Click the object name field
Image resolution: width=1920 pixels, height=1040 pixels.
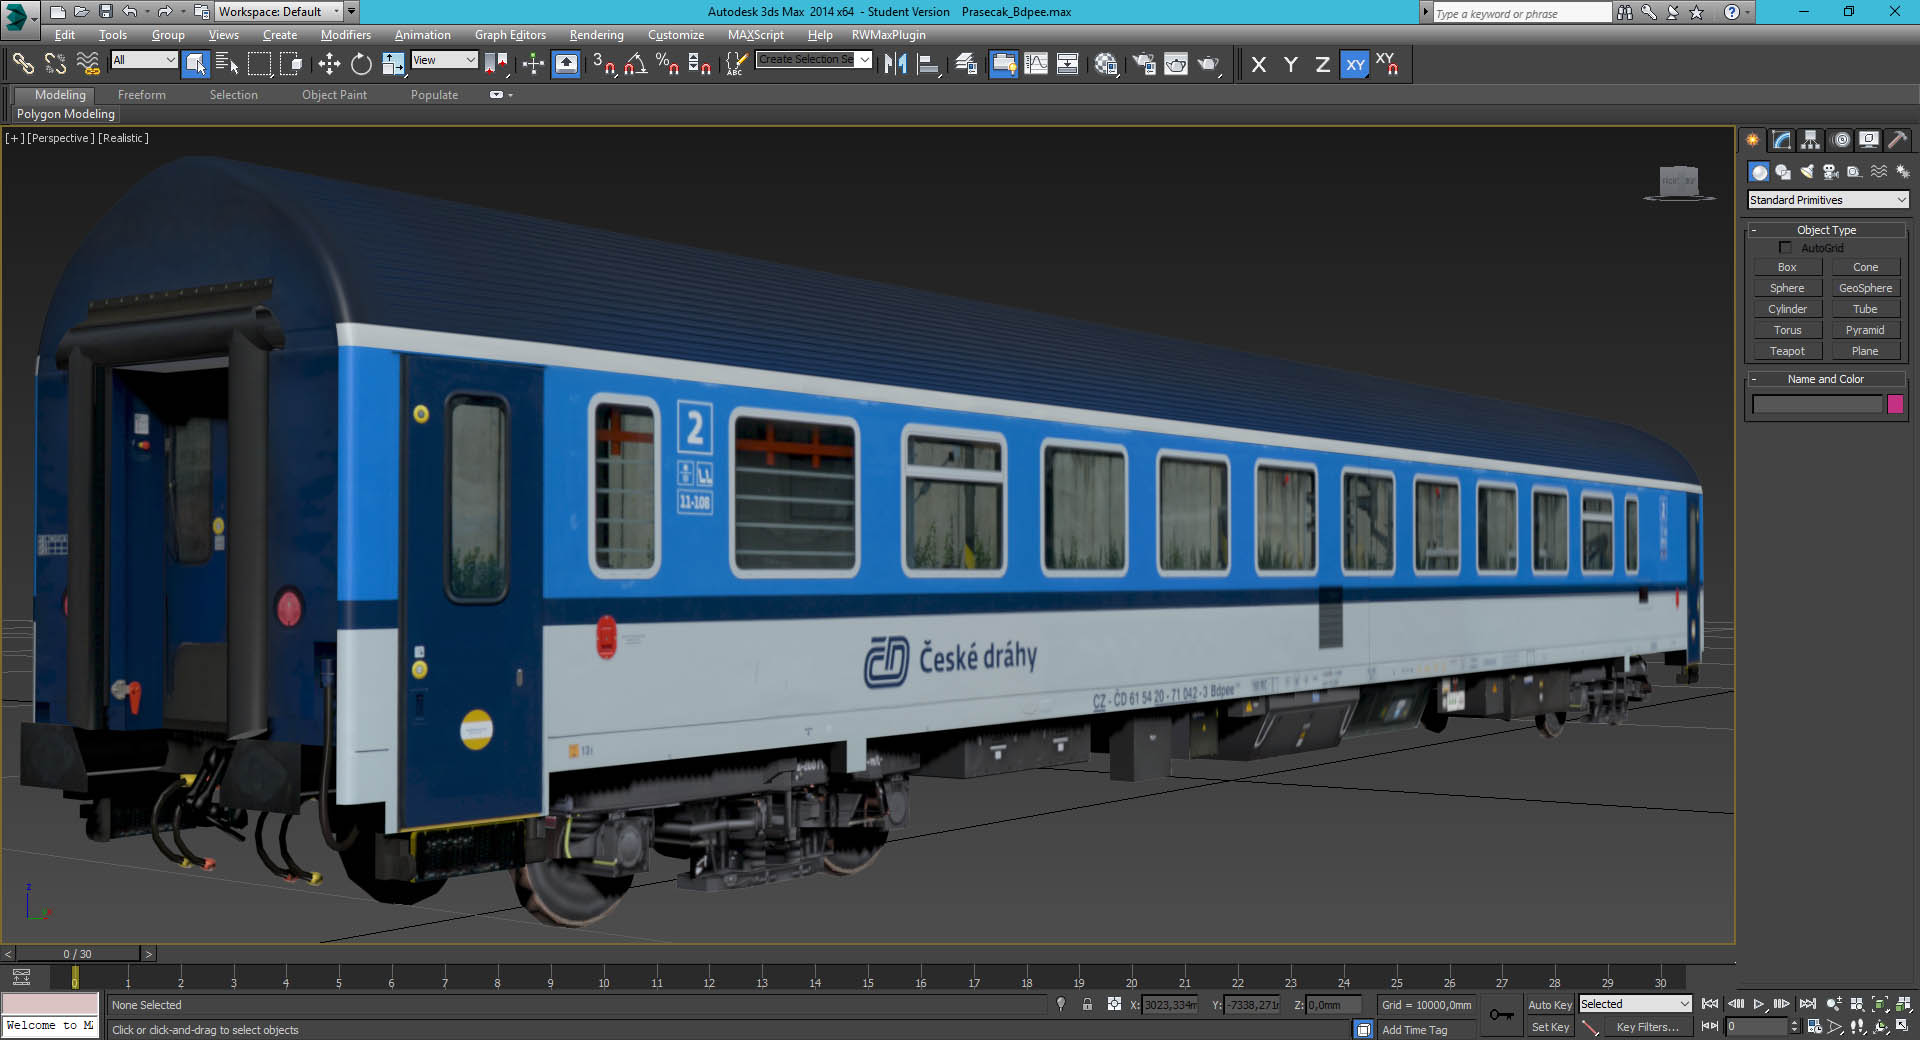[1817, 404]
